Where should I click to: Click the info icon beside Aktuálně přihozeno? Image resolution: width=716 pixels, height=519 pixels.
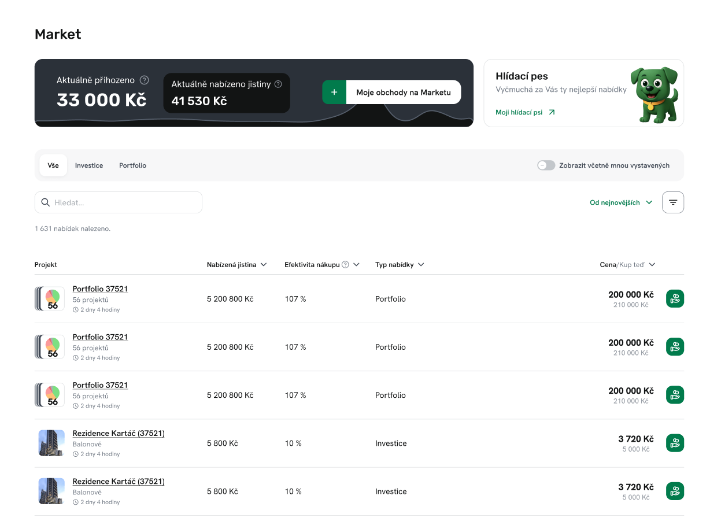point(145,80)
